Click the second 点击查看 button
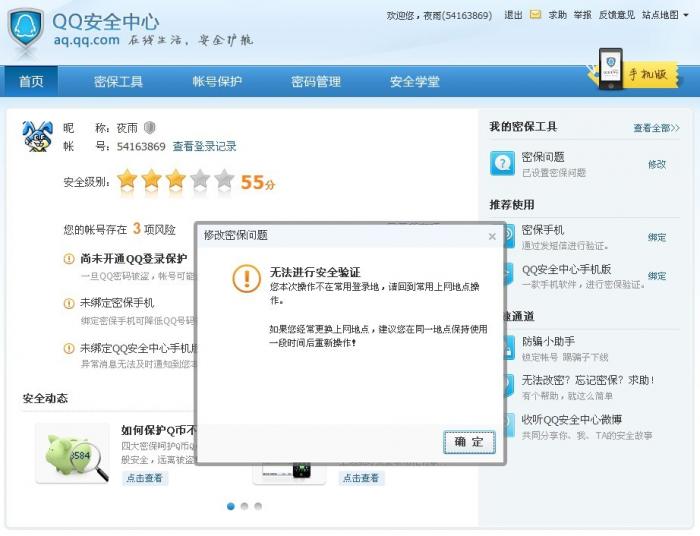The image size is (700, 536). coord(361,478)
